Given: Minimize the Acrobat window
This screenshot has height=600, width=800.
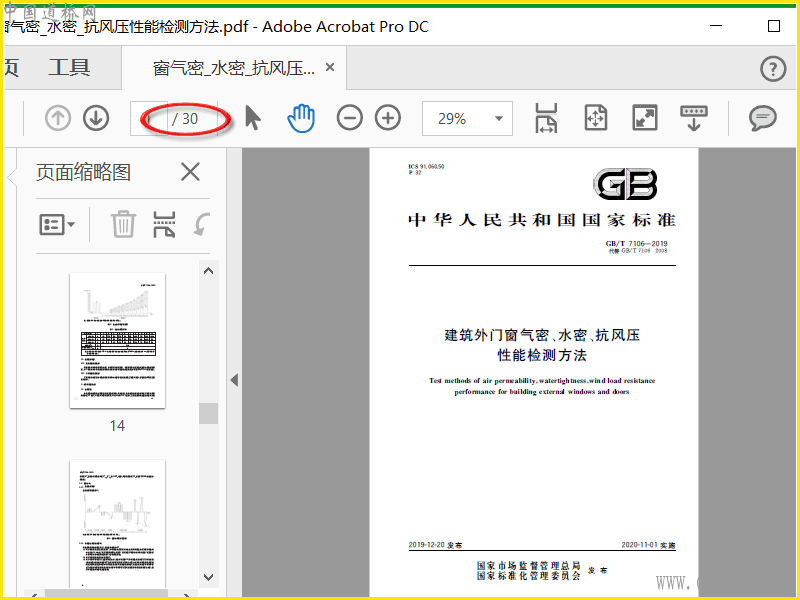Looking at the screenshot, I should [x=716, y=26].
